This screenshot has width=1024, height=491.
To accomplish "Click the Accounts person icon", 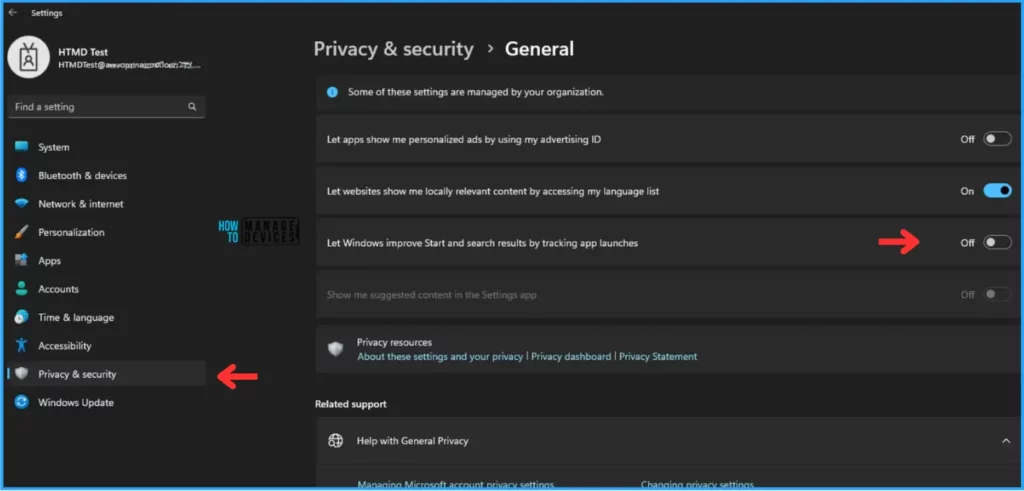I will 22,289.
